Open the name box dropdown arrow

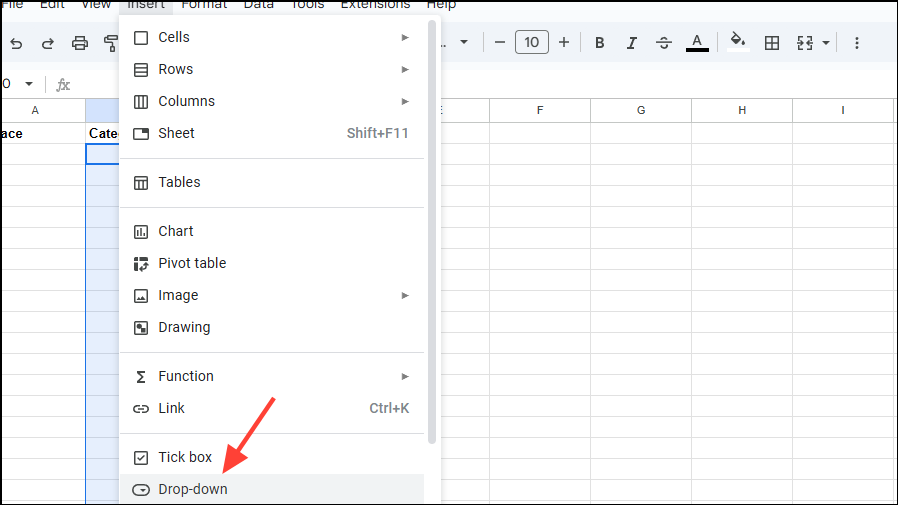[x=29, y=84]
